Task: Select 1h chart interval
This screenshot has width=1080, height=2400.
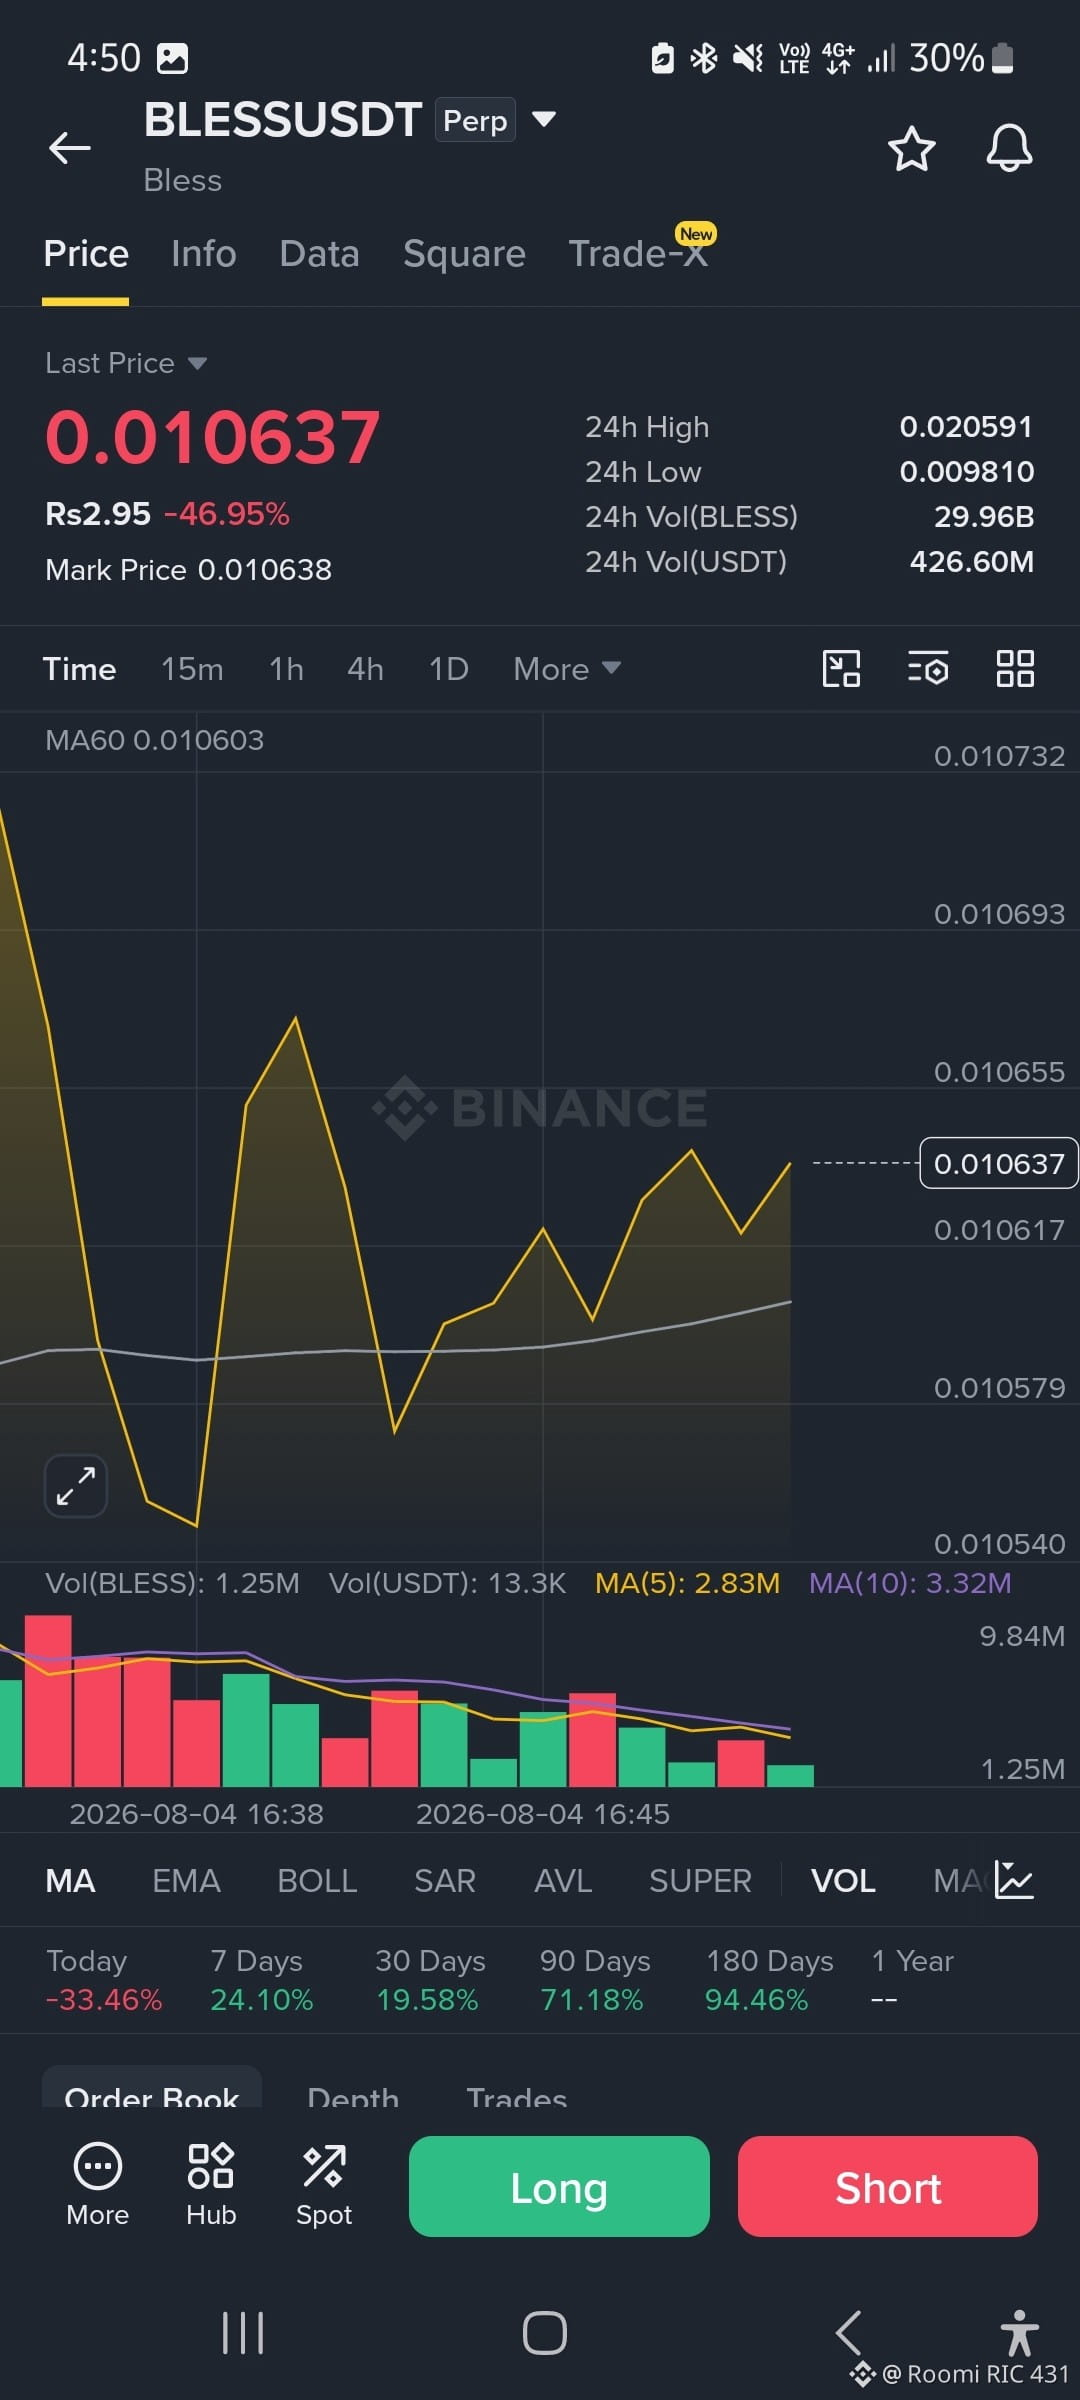Action: [286, 668]
